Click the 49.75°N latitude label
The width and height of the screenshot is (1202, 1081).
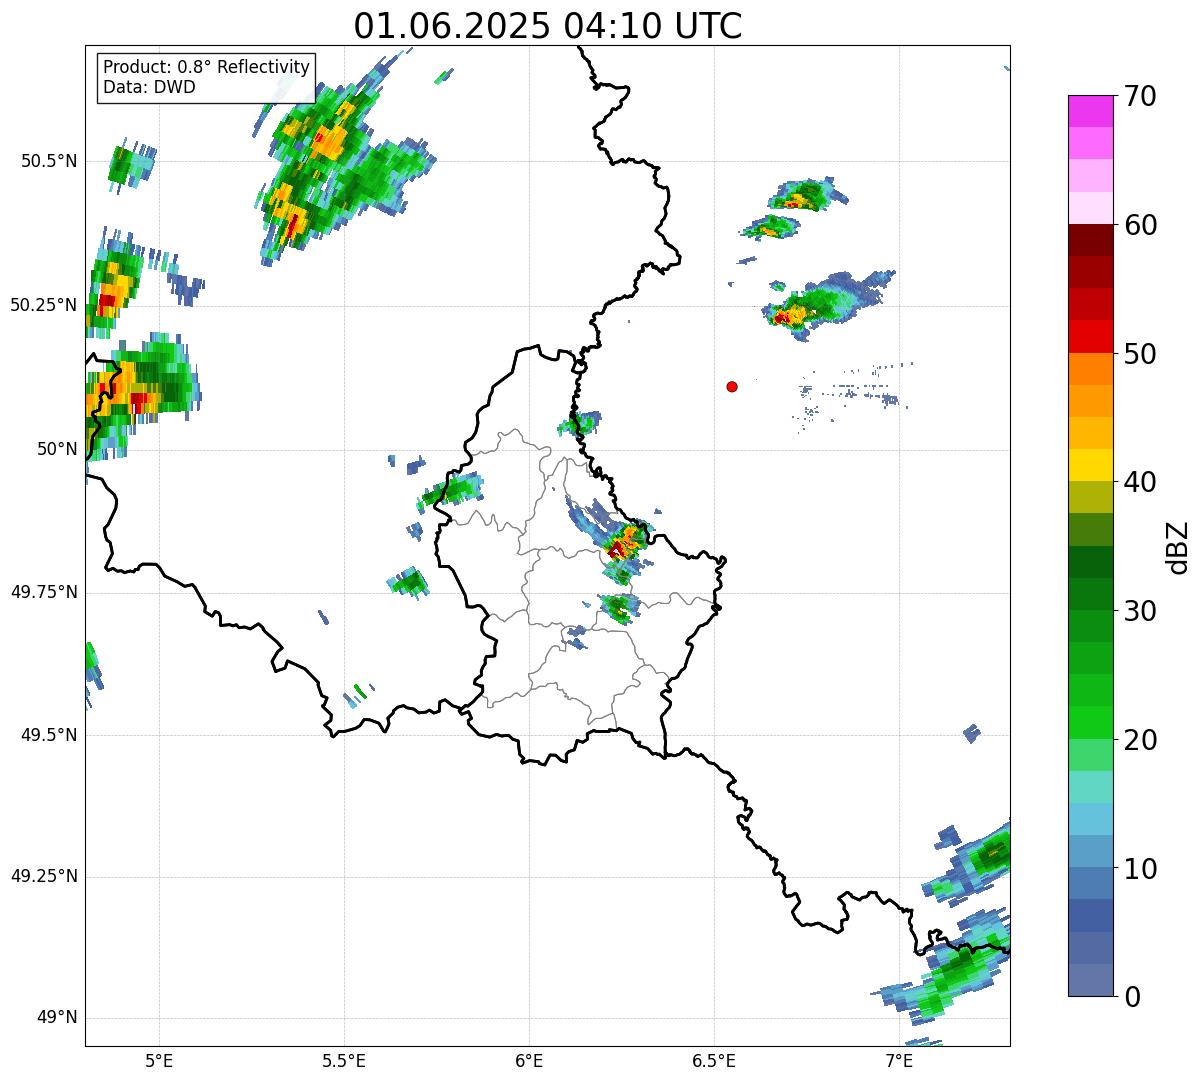pos(44,592)
